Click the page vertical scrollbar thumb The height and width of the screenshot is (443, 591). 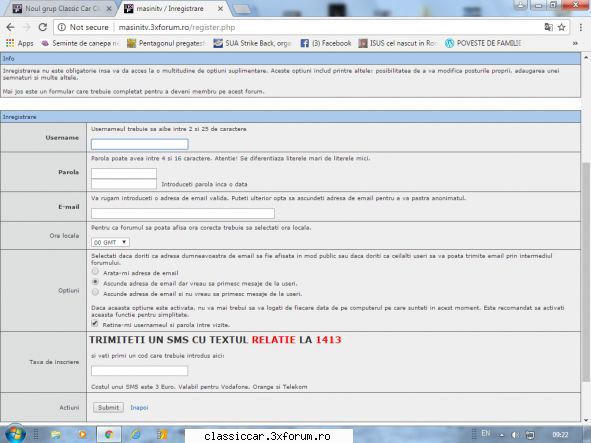pos(586,271)
